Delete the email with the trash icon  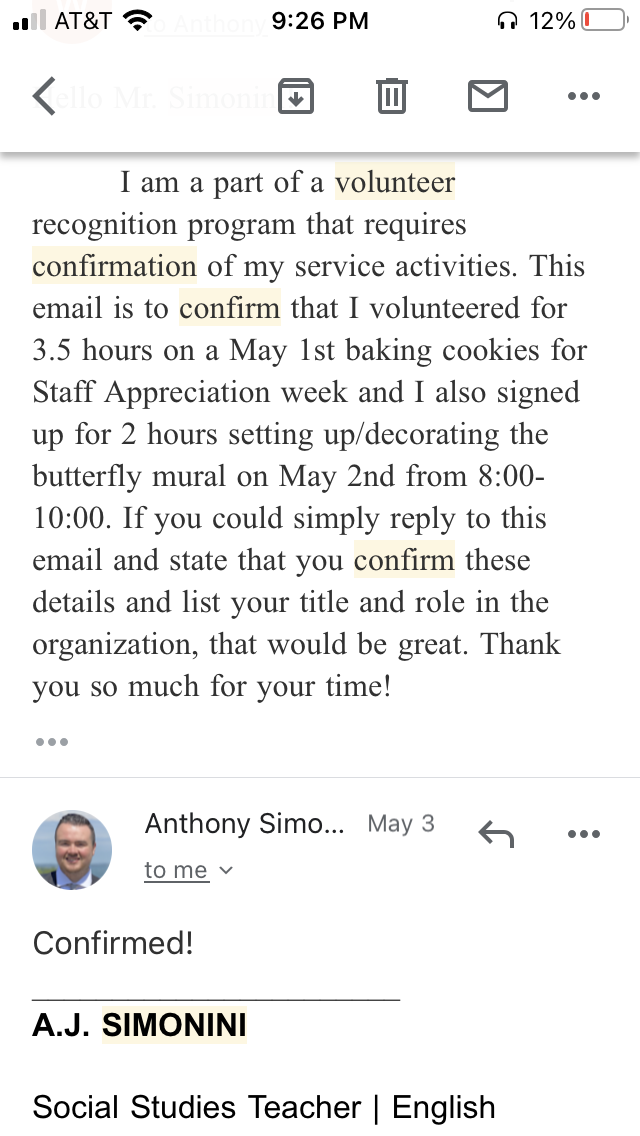click(x=391, y=96)
